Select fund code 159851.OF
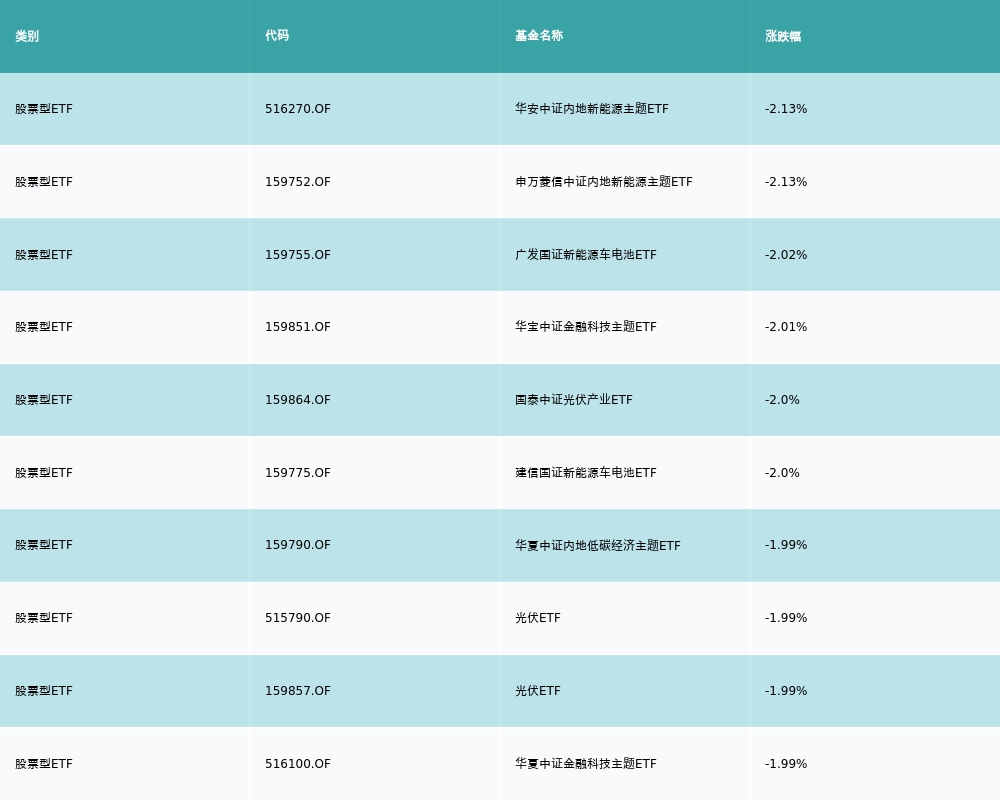Image resolution: width=1000 pixels, height=800 pixels. 298,327
